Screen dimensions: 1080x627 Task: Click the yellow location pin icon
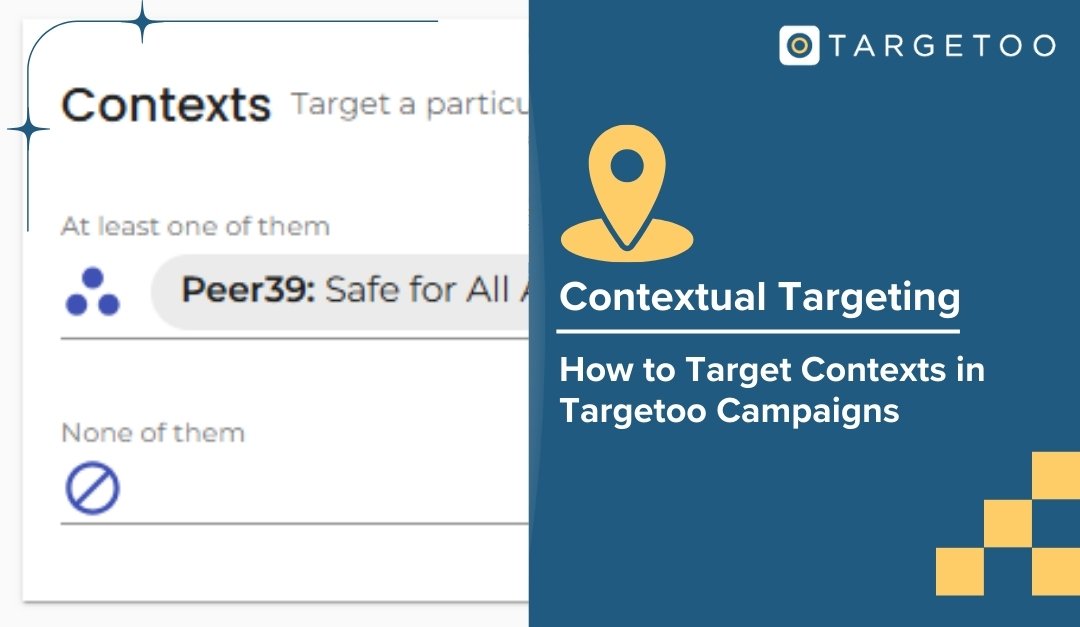click(627, 193)
